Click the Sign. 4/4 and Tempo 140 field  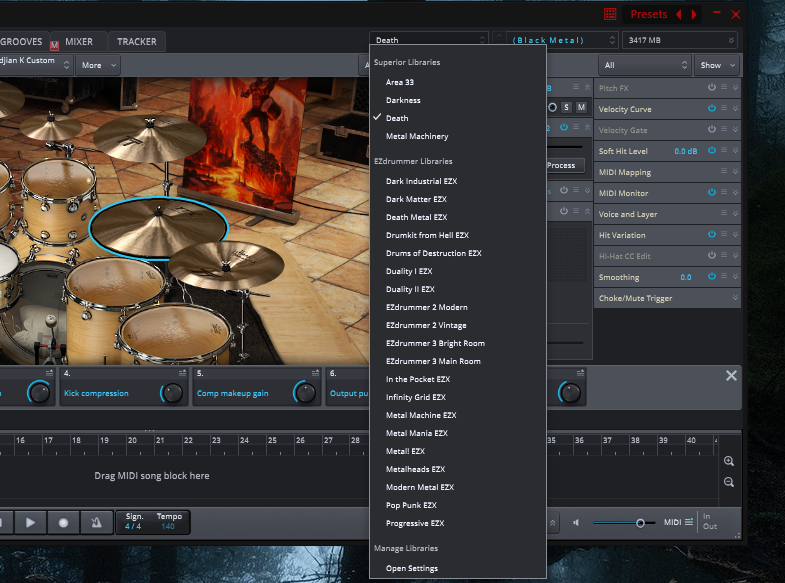(x=153, y=521)
